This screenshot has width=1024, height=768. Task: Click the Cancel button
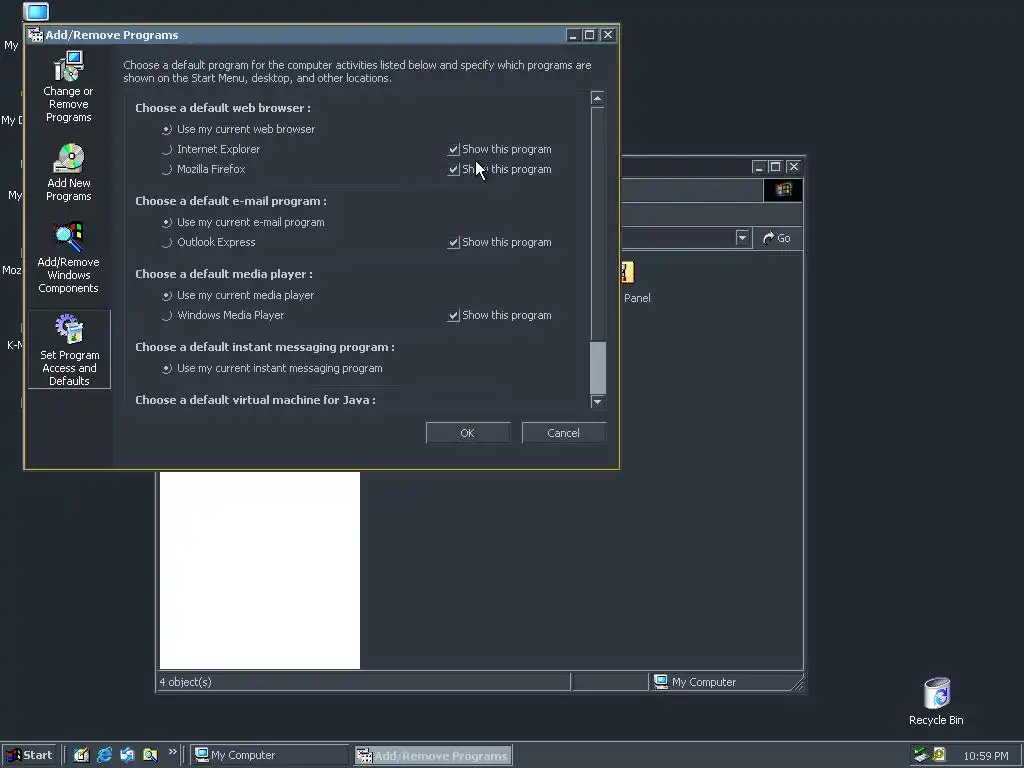(564, 433)
